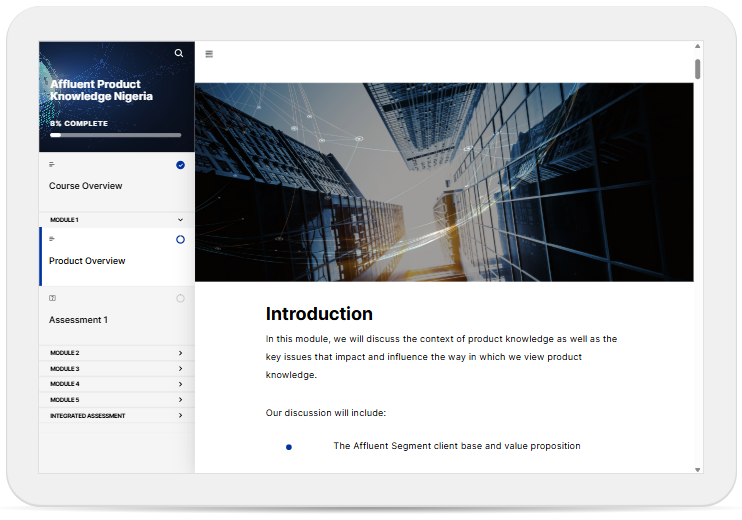742x520 pixels.
Task: Click the lesson icon above Product Overview
Action: tap(52, 239)
